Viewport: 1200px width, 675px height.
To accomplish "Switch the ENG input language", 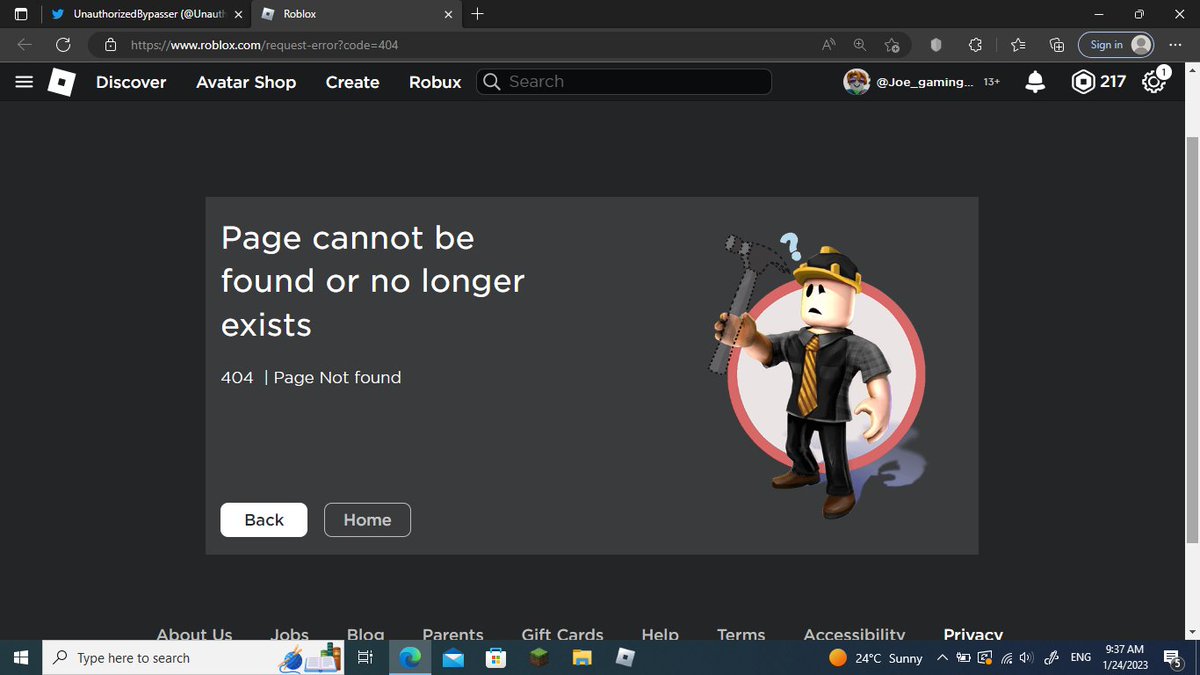I will 1080,658.
